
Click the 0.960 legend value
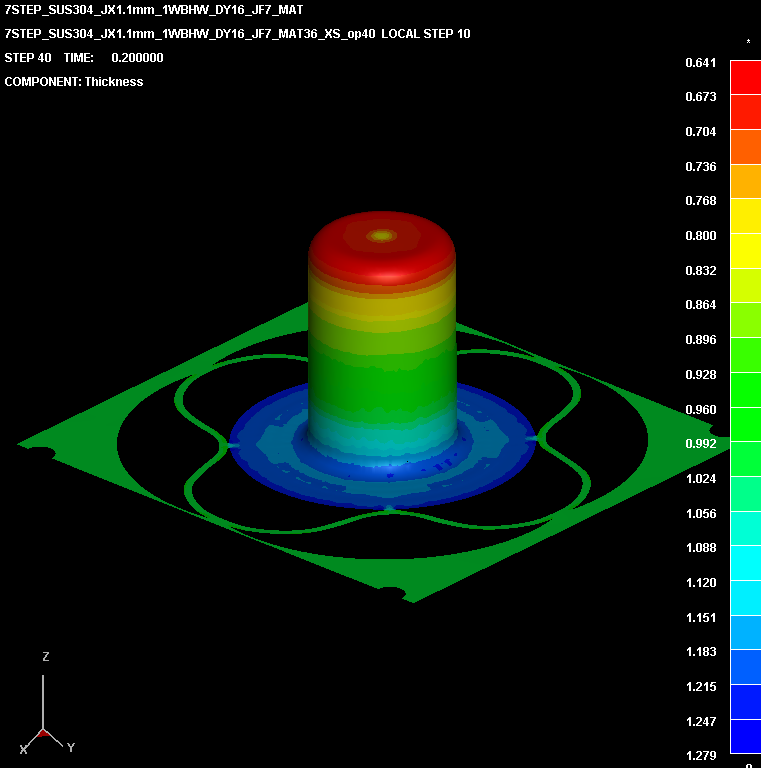700,409
